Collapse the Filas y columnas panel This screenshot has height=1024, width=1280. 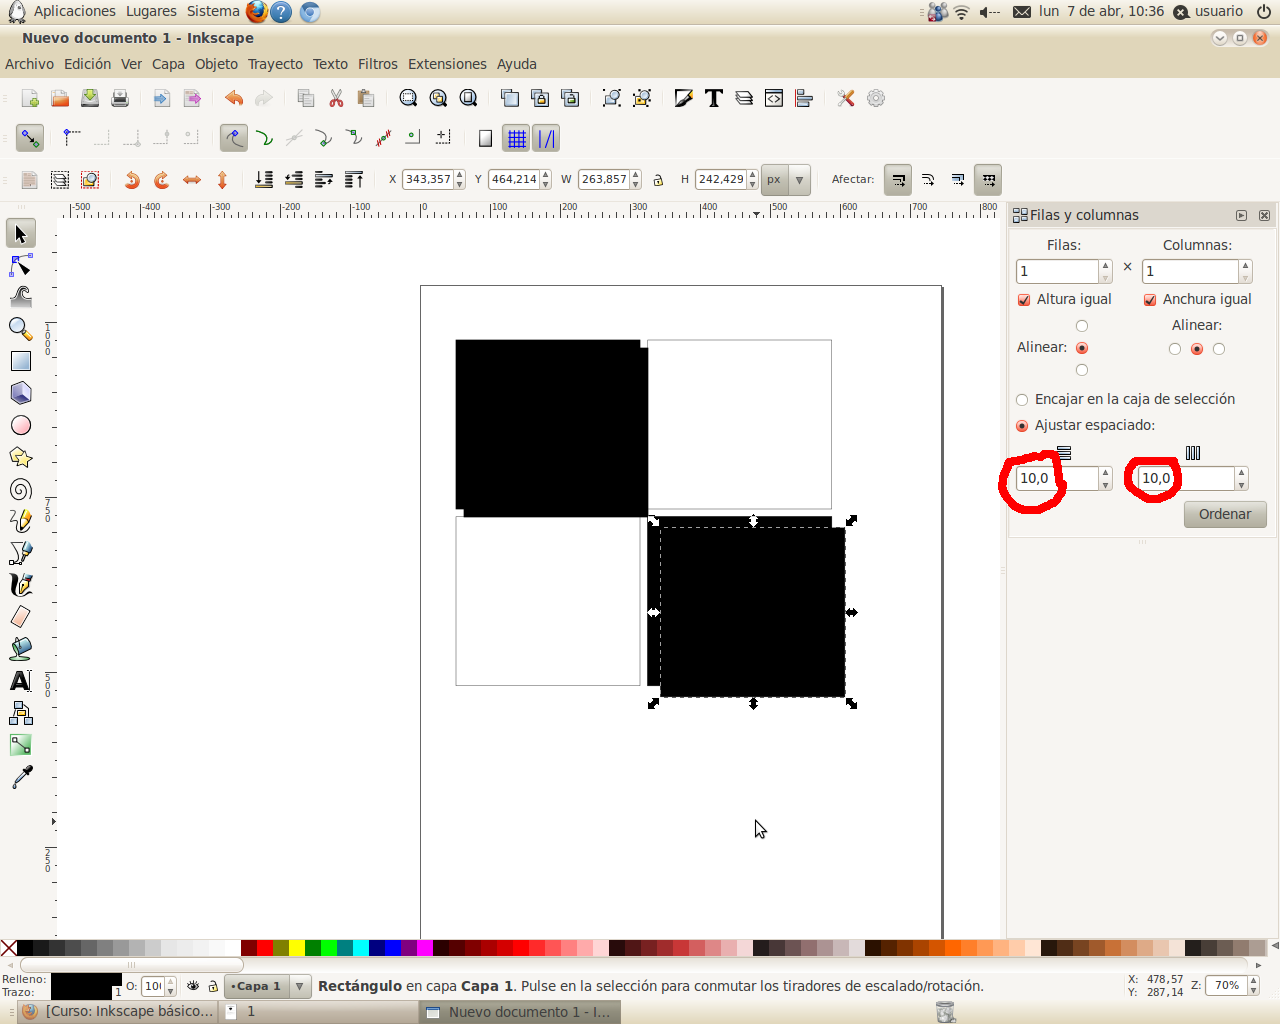(x=1242, y=215)
